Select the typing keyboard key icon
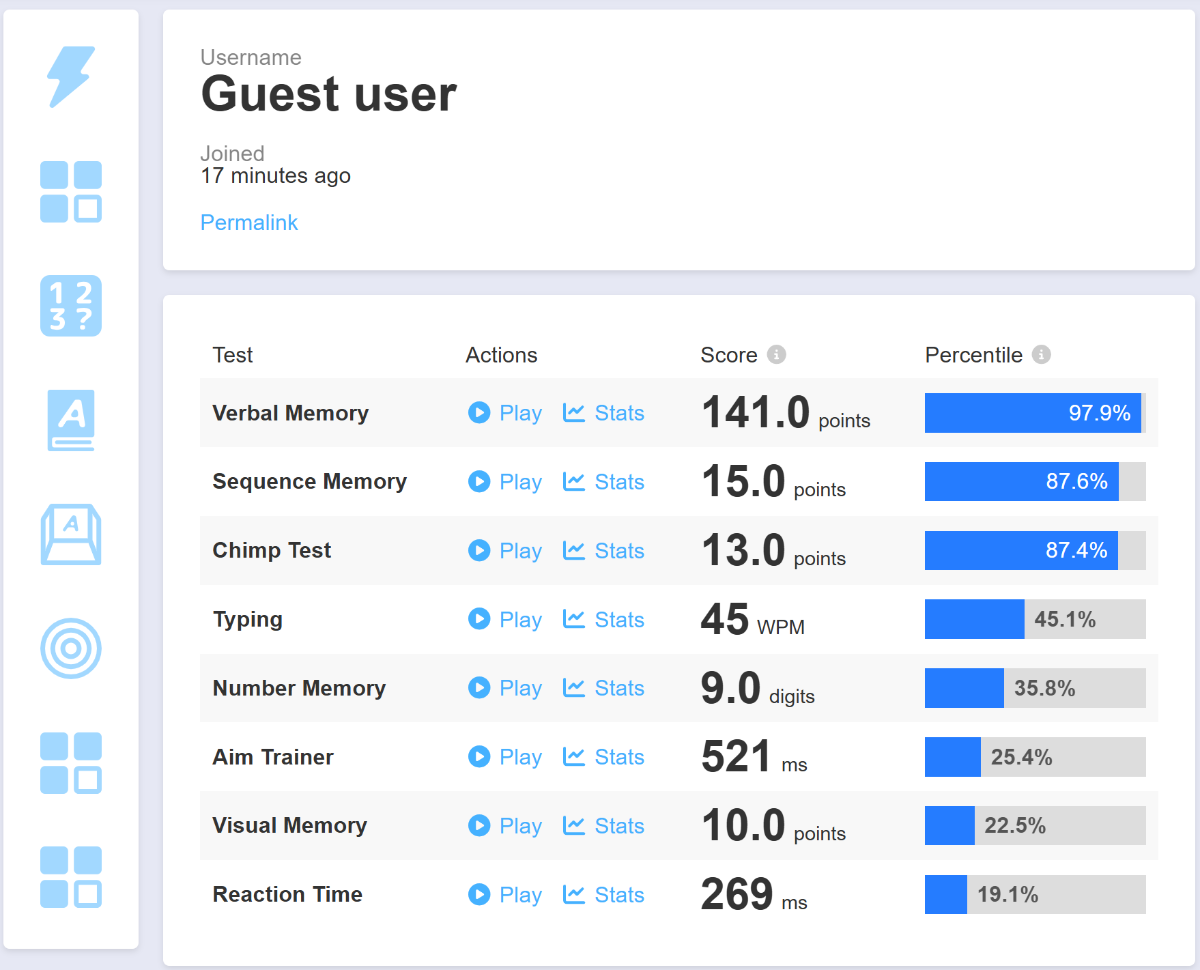This screenshot has width=1200, height=970. click(x=71, y=534)
